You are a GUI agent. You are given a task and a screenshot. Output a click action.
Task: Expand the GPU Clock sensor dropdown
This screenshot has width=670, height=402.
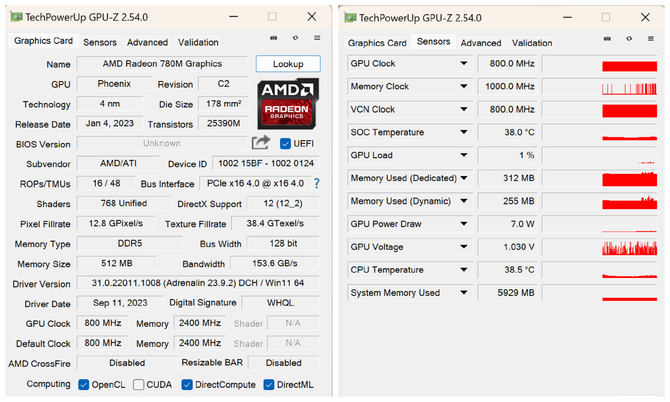coord(464,63)
